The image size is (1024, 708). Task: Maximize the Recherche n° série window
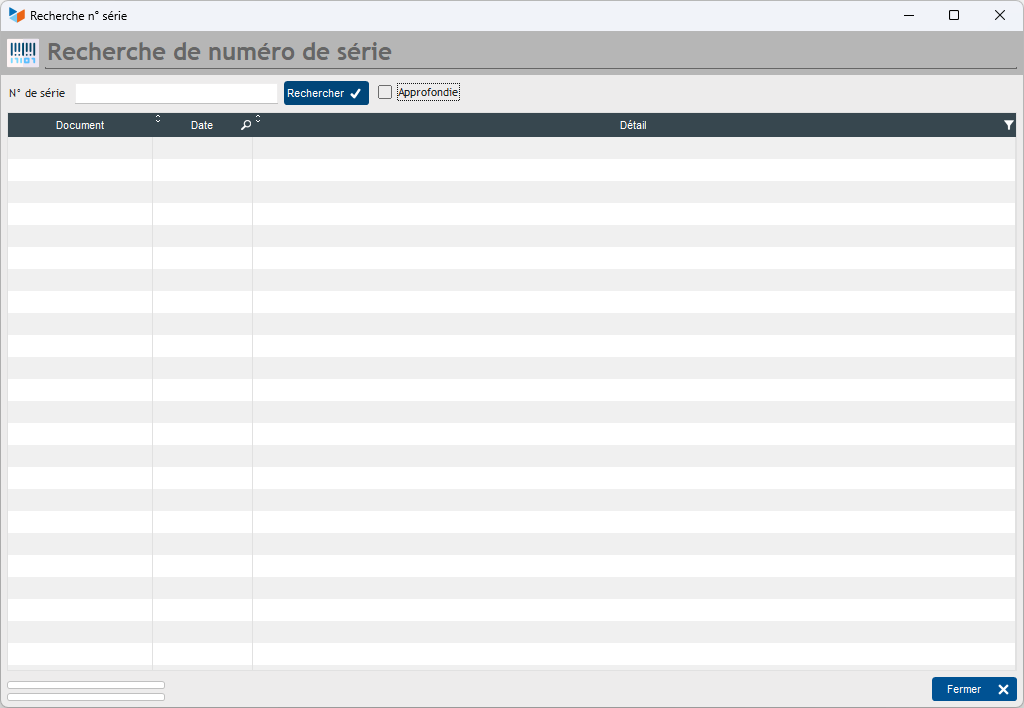point(954,15)
